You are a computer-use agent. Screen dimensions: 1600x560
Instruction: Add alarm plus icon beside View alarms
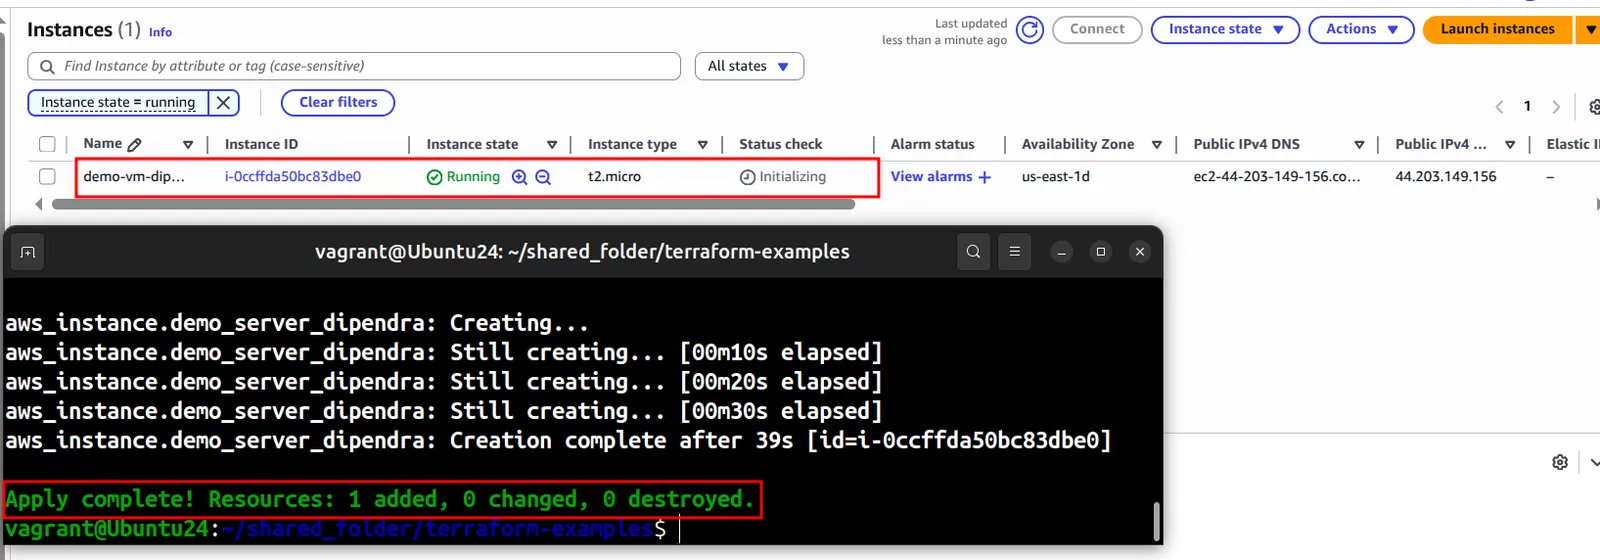[x=985, y=177]
